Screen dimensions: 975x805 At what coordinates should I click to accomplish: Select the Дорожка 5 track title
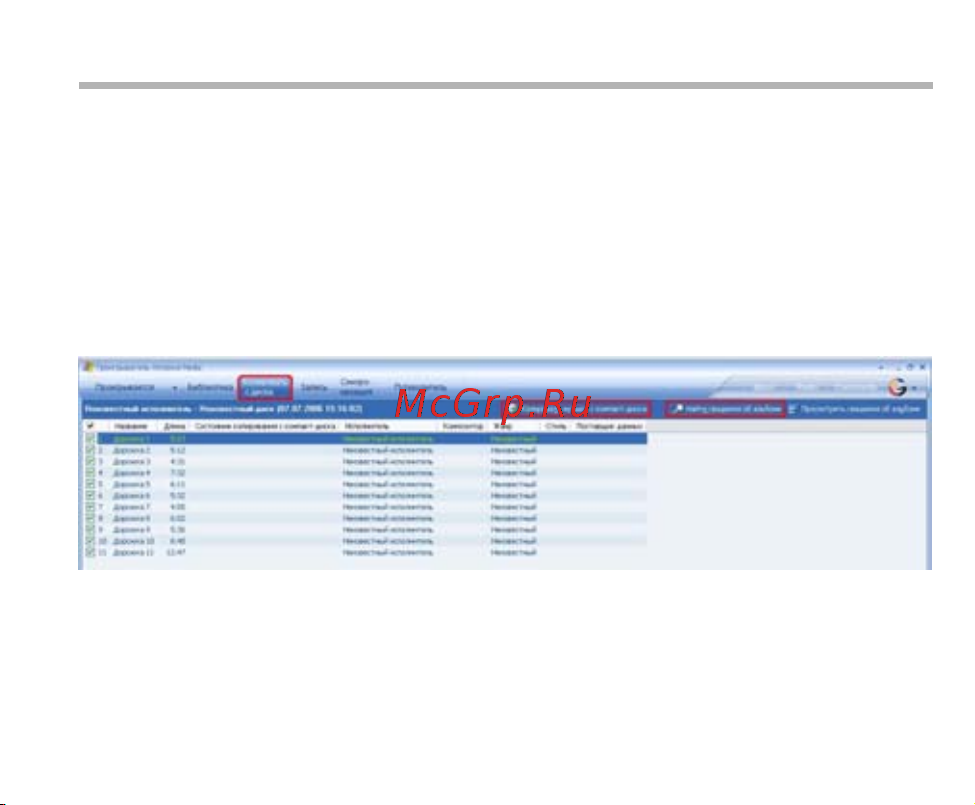[131, 484]
